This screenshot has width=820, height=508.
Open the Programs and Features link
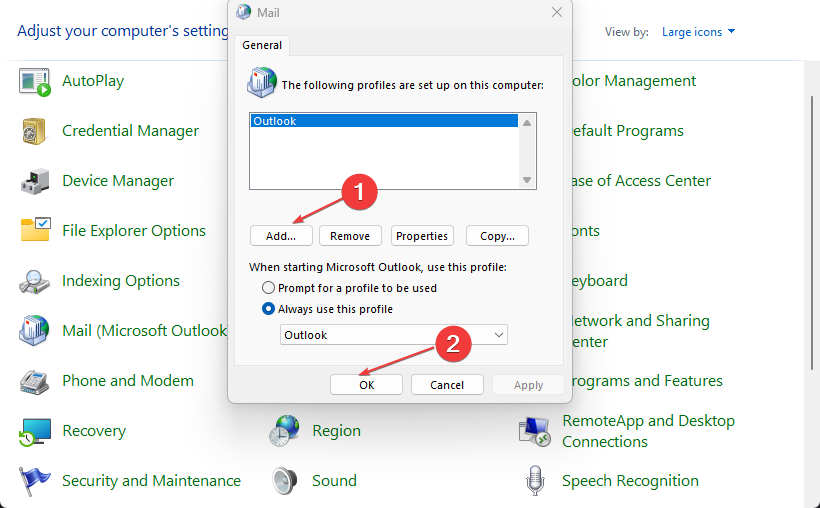click(x=647, y=381)
